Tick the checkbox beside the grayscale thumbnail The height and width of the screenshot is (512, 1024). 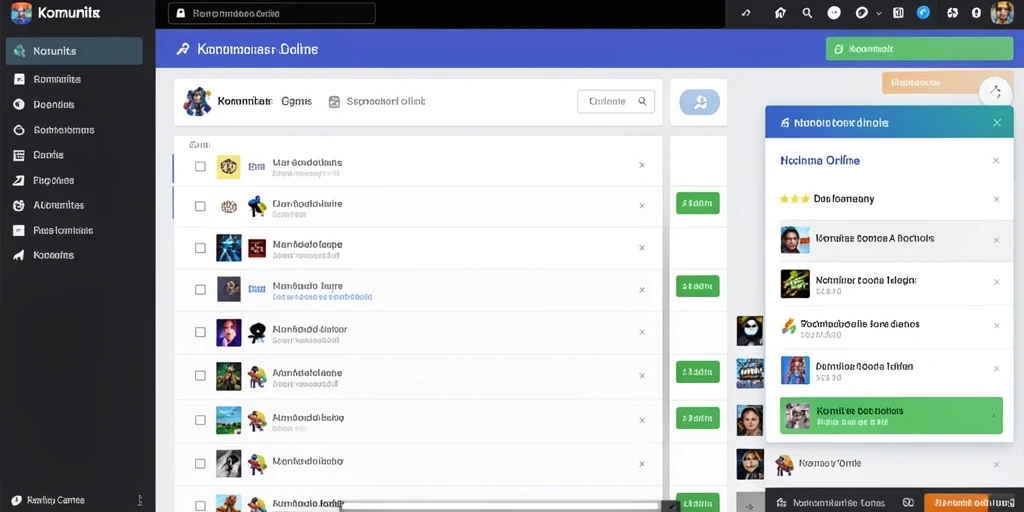click(x=200, y=463)
